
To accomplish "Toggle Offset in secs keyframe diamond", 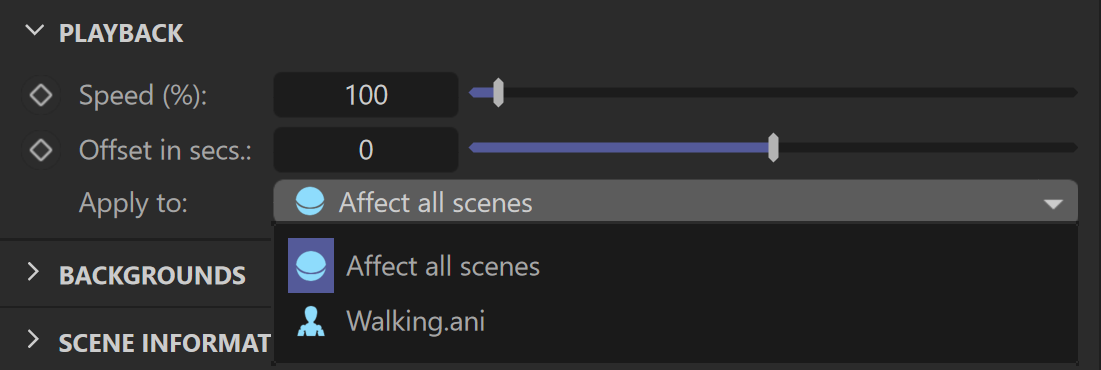I will pos(41,150).
